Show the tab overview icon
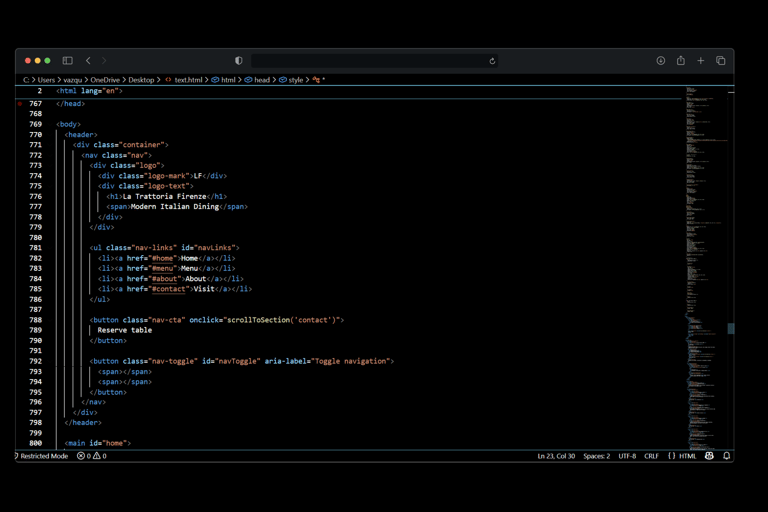The width and height of the screenshot is (768, 512). (721, 61)
